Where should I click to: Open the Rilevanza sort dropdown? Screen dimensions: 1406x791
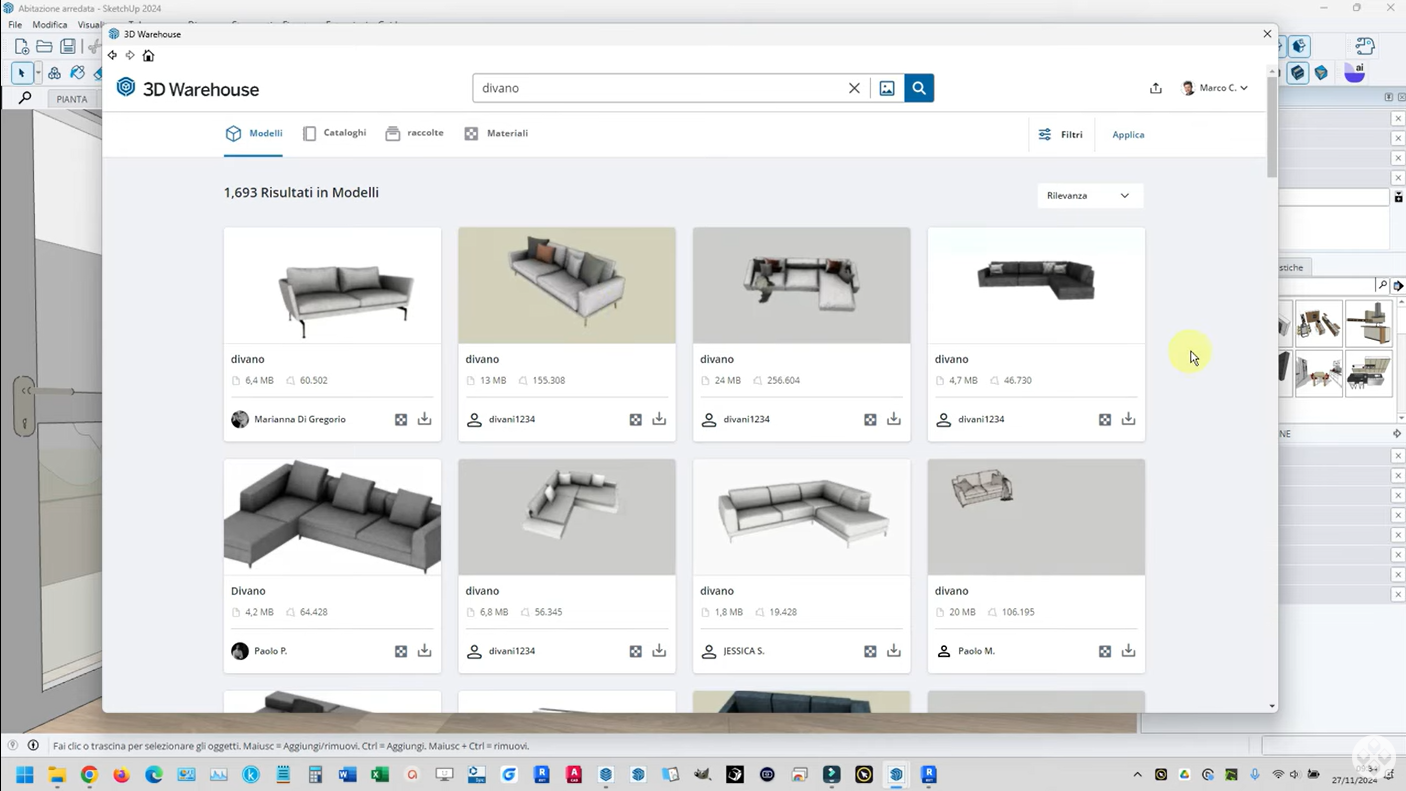[x=1088, y=196]
